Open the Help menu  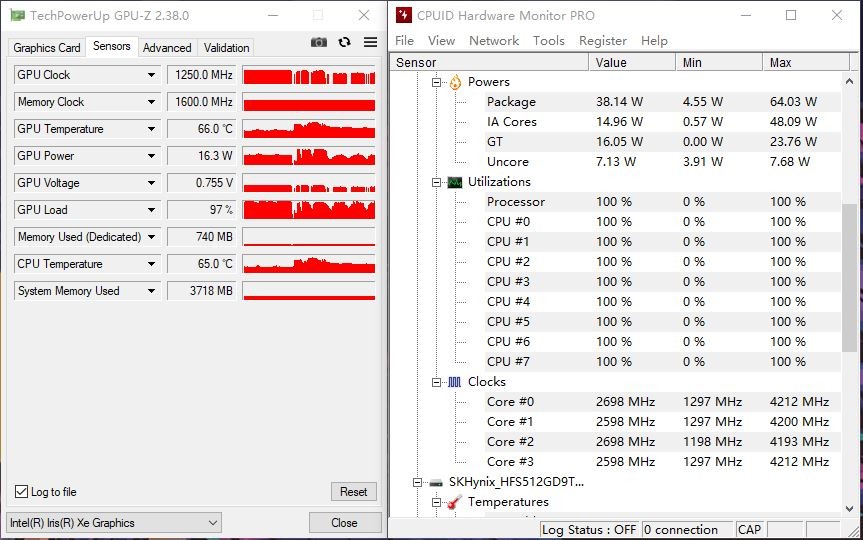coord(654,41)
